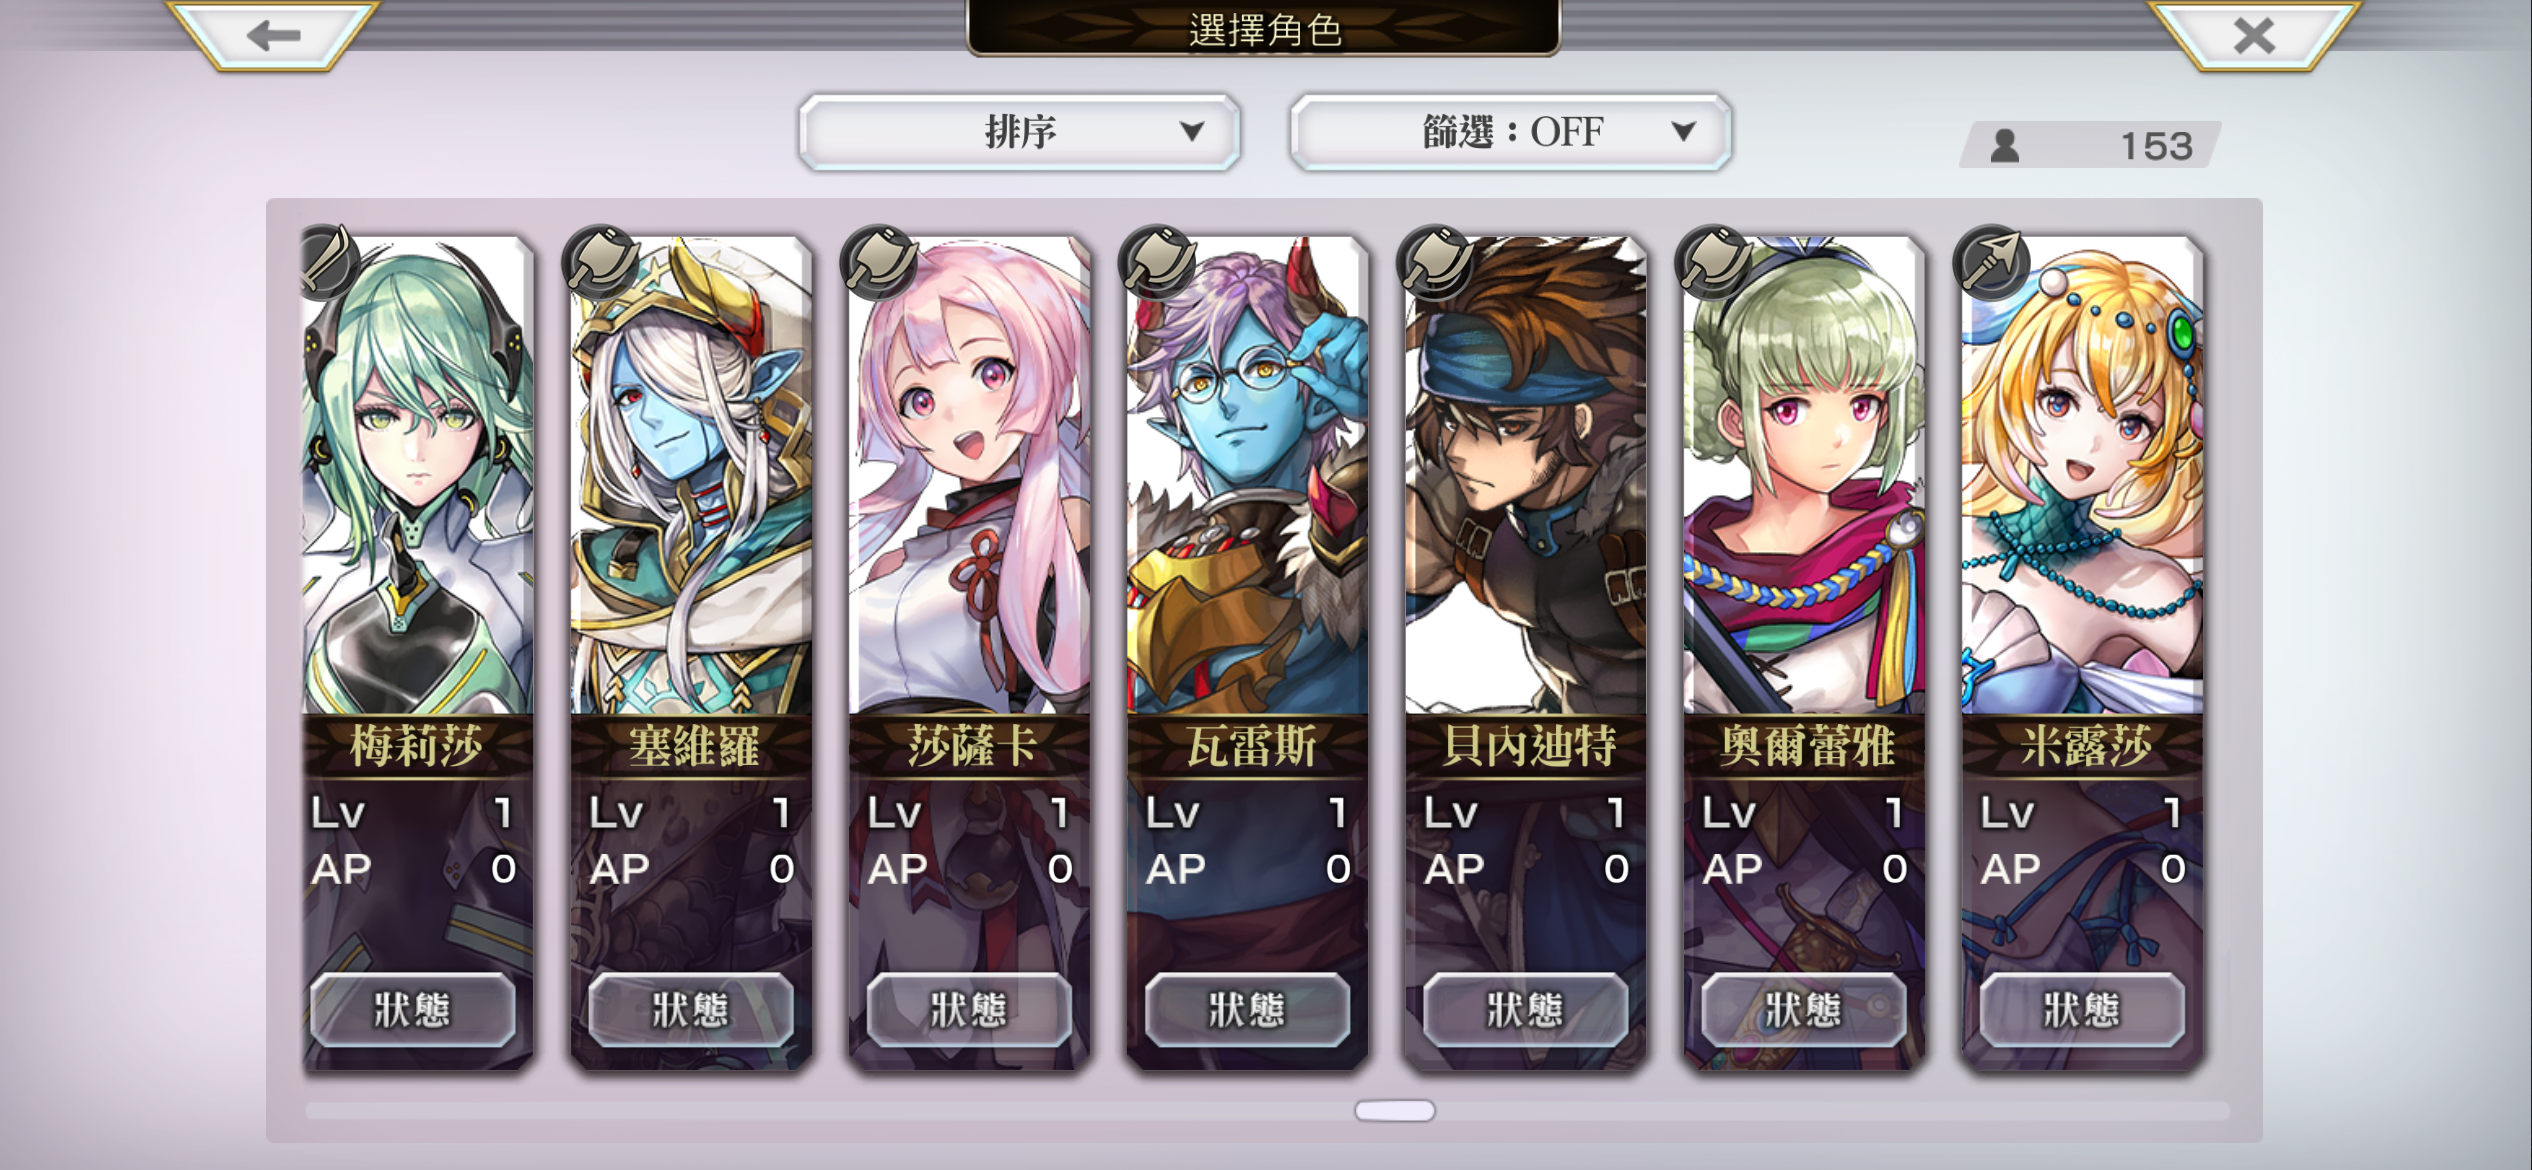The image size is (2532, 1170).
Task: Close the character selection screen
Action: click(x=2254, y=36)
